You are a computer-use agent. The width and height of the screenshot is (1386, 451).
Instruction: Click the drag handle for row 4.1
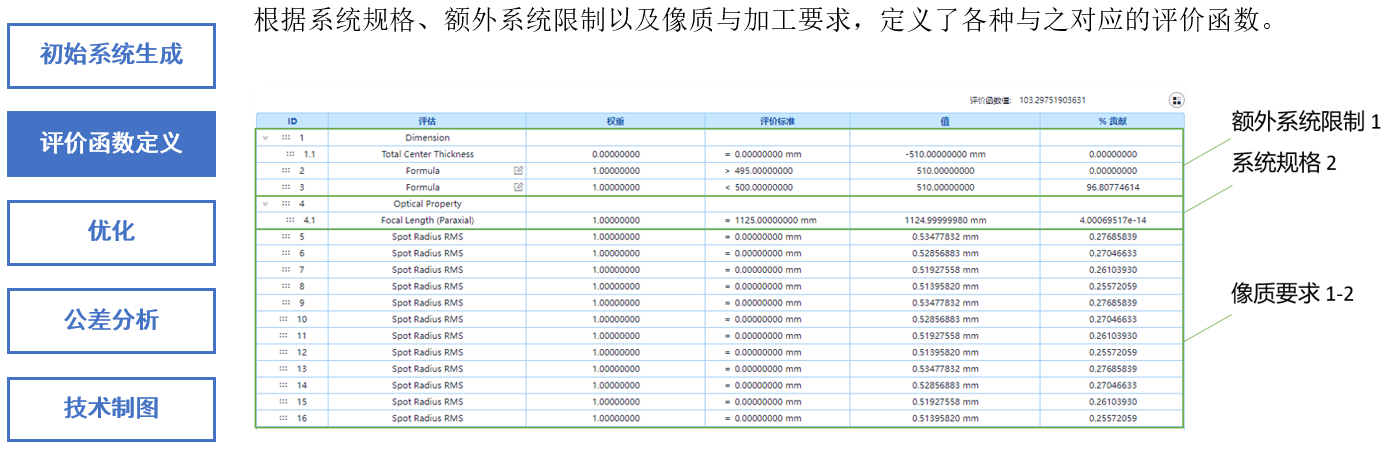coord(290,220)
